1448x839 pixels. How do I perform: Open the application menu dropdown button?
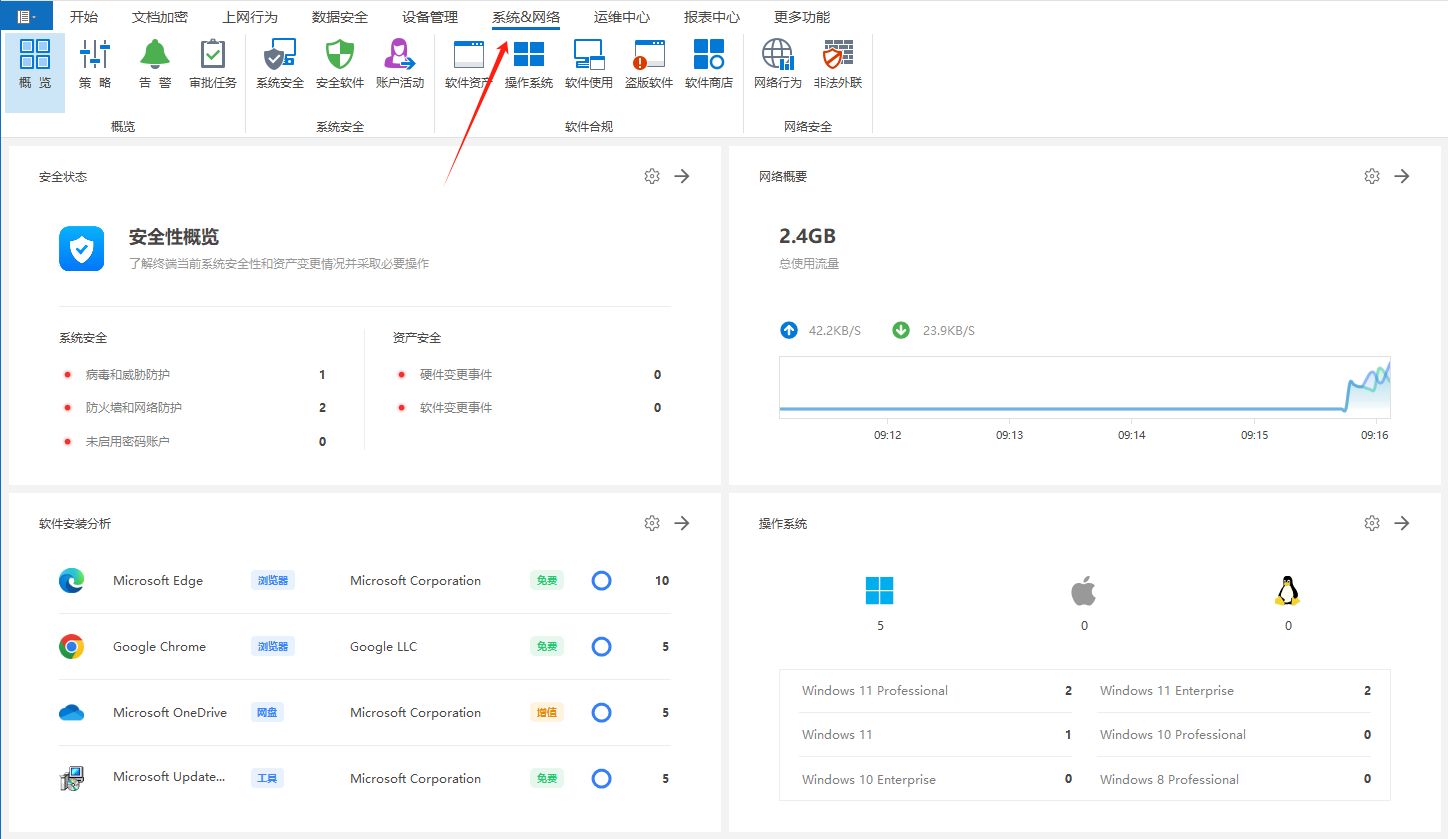pos(26,16)
